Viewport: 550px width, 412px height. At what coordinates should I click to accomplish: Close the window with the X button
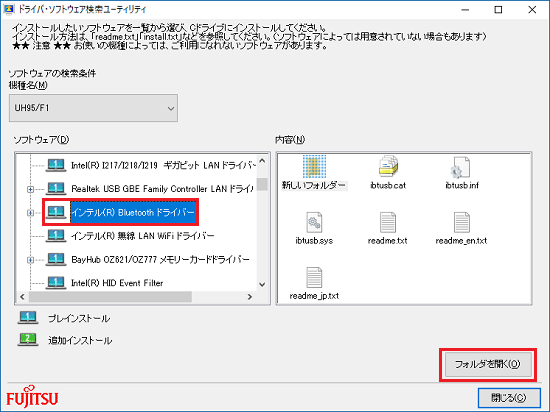(532, 10)
